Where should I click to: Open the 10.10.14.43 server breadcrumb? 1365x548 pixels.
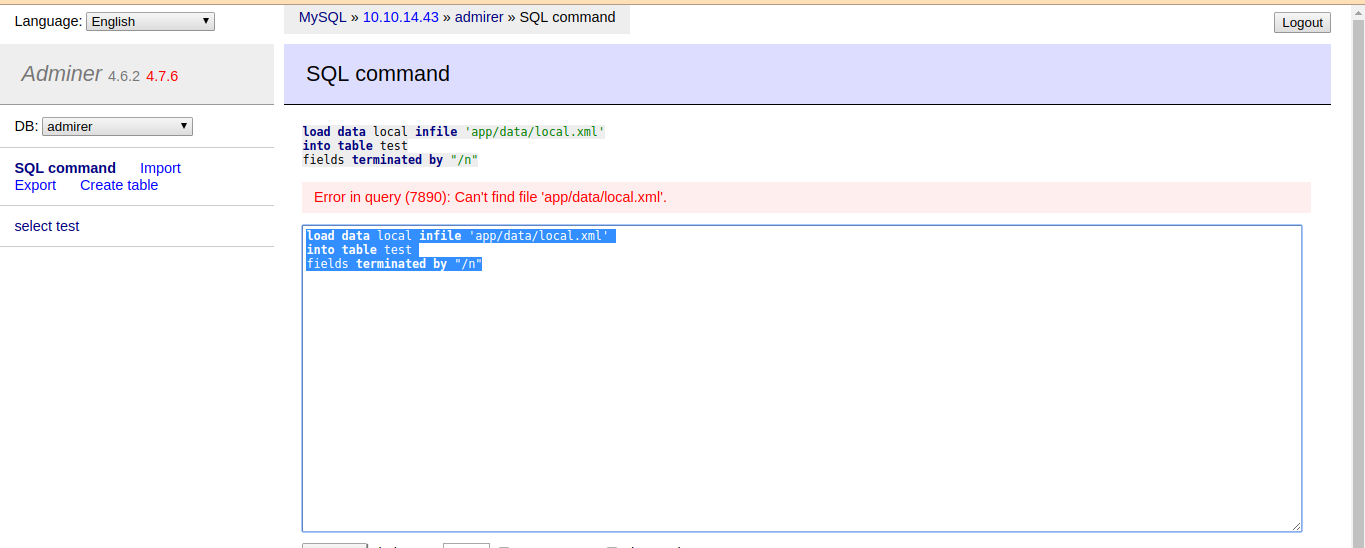(x=400, y=17)
